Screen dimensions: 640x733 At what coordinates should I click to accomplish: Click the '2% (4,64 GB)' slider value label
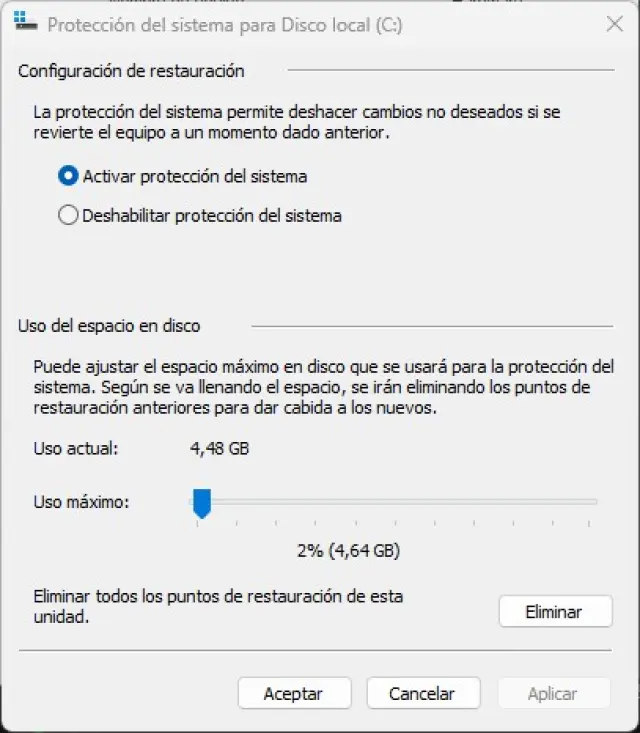point(349,550)
